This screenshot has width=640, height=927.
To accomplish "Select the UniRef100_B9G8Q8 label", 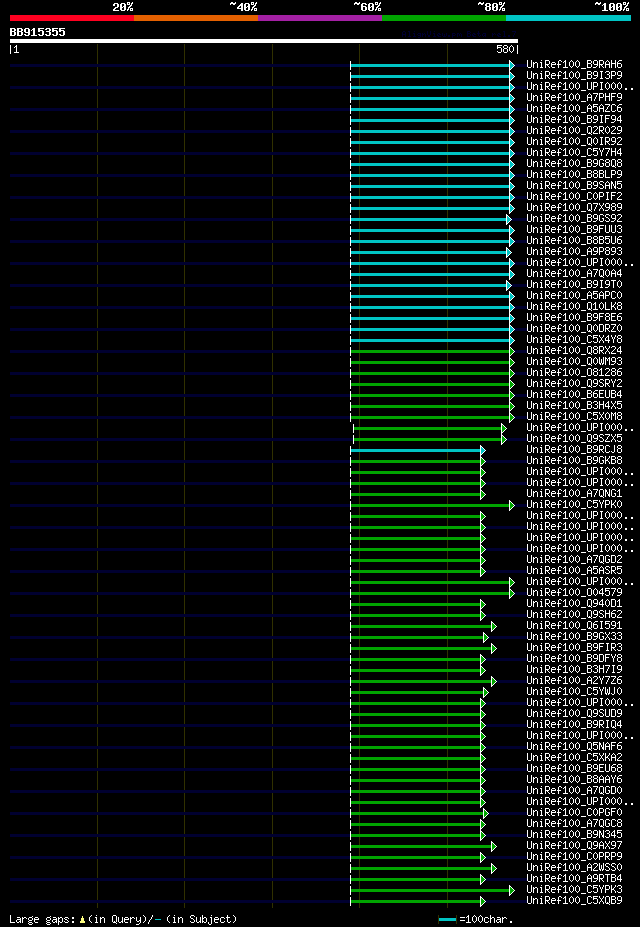I will [x=574, y=164].
